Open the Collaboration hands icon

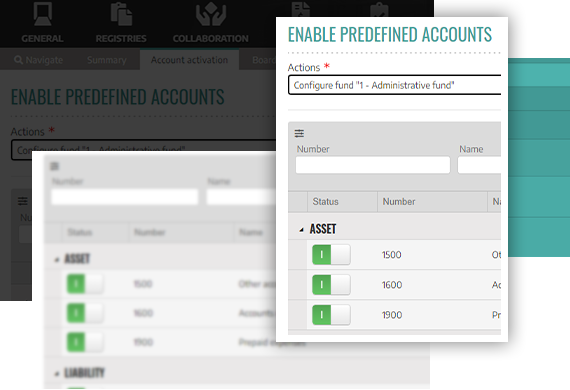(x=211, y=15)
